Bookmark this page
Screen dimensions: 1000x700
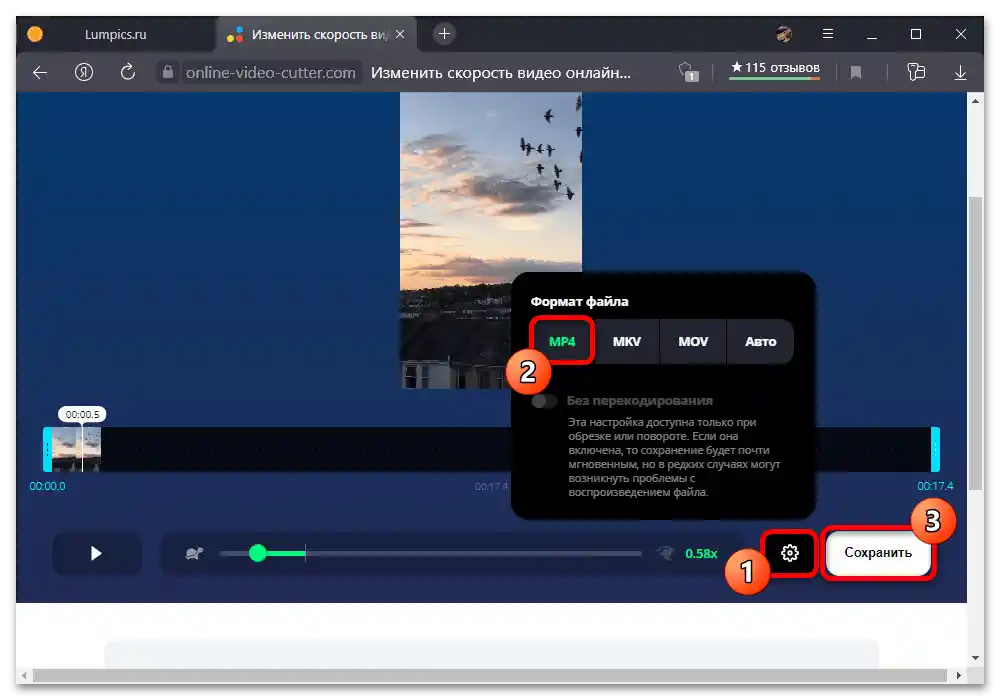coord(856,73)
